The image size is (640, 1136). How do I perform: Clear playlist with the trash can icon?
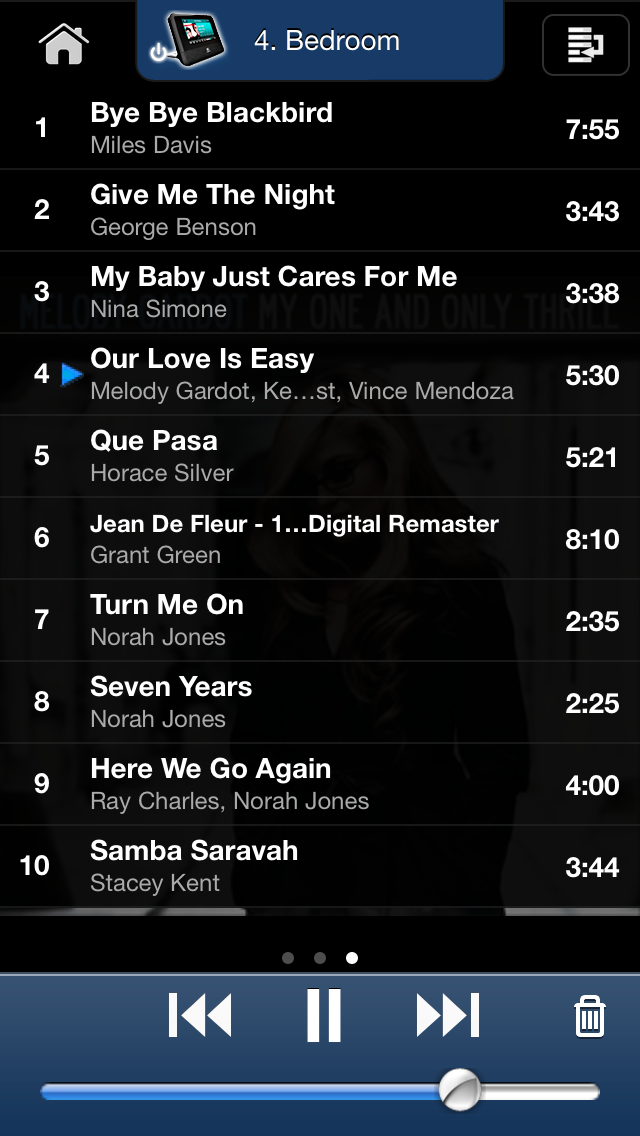(590, 1016)
